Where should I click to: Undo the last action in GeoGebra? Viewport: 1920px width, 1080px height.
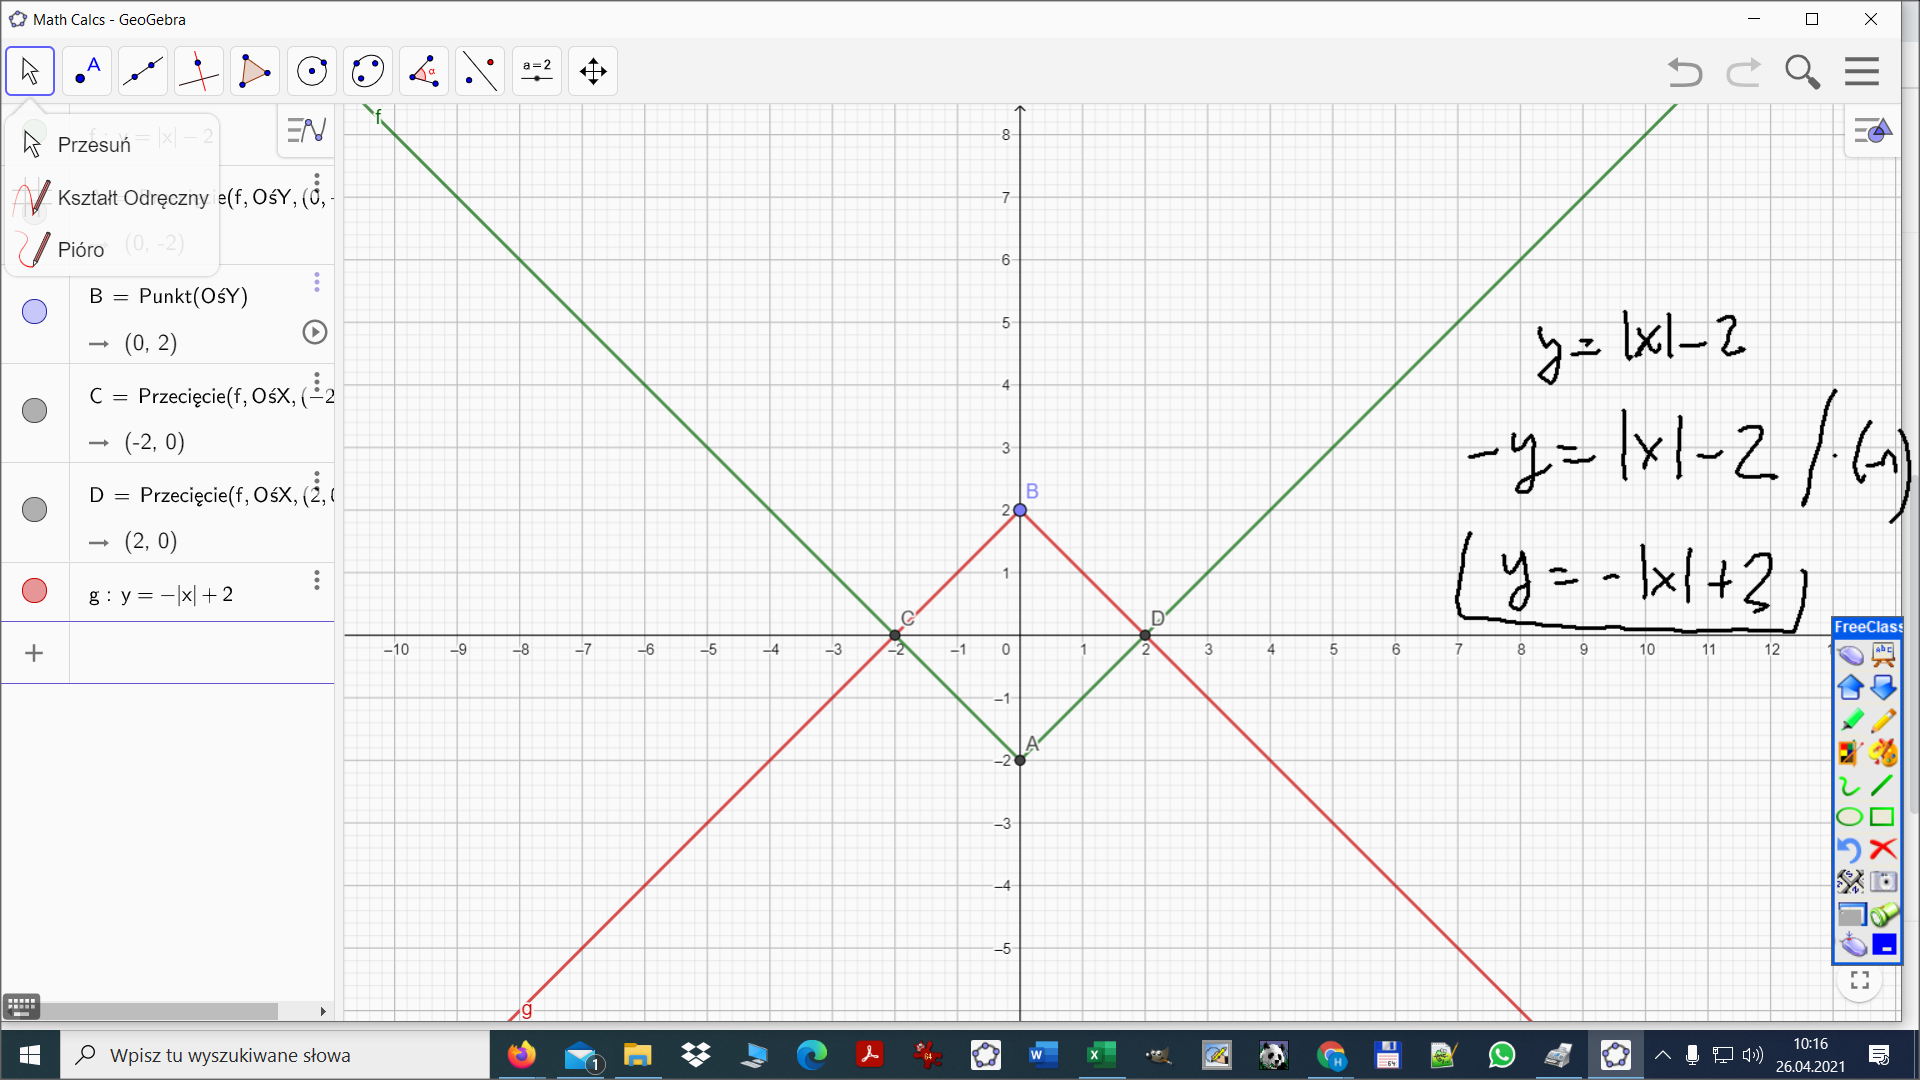(1685, 72)
